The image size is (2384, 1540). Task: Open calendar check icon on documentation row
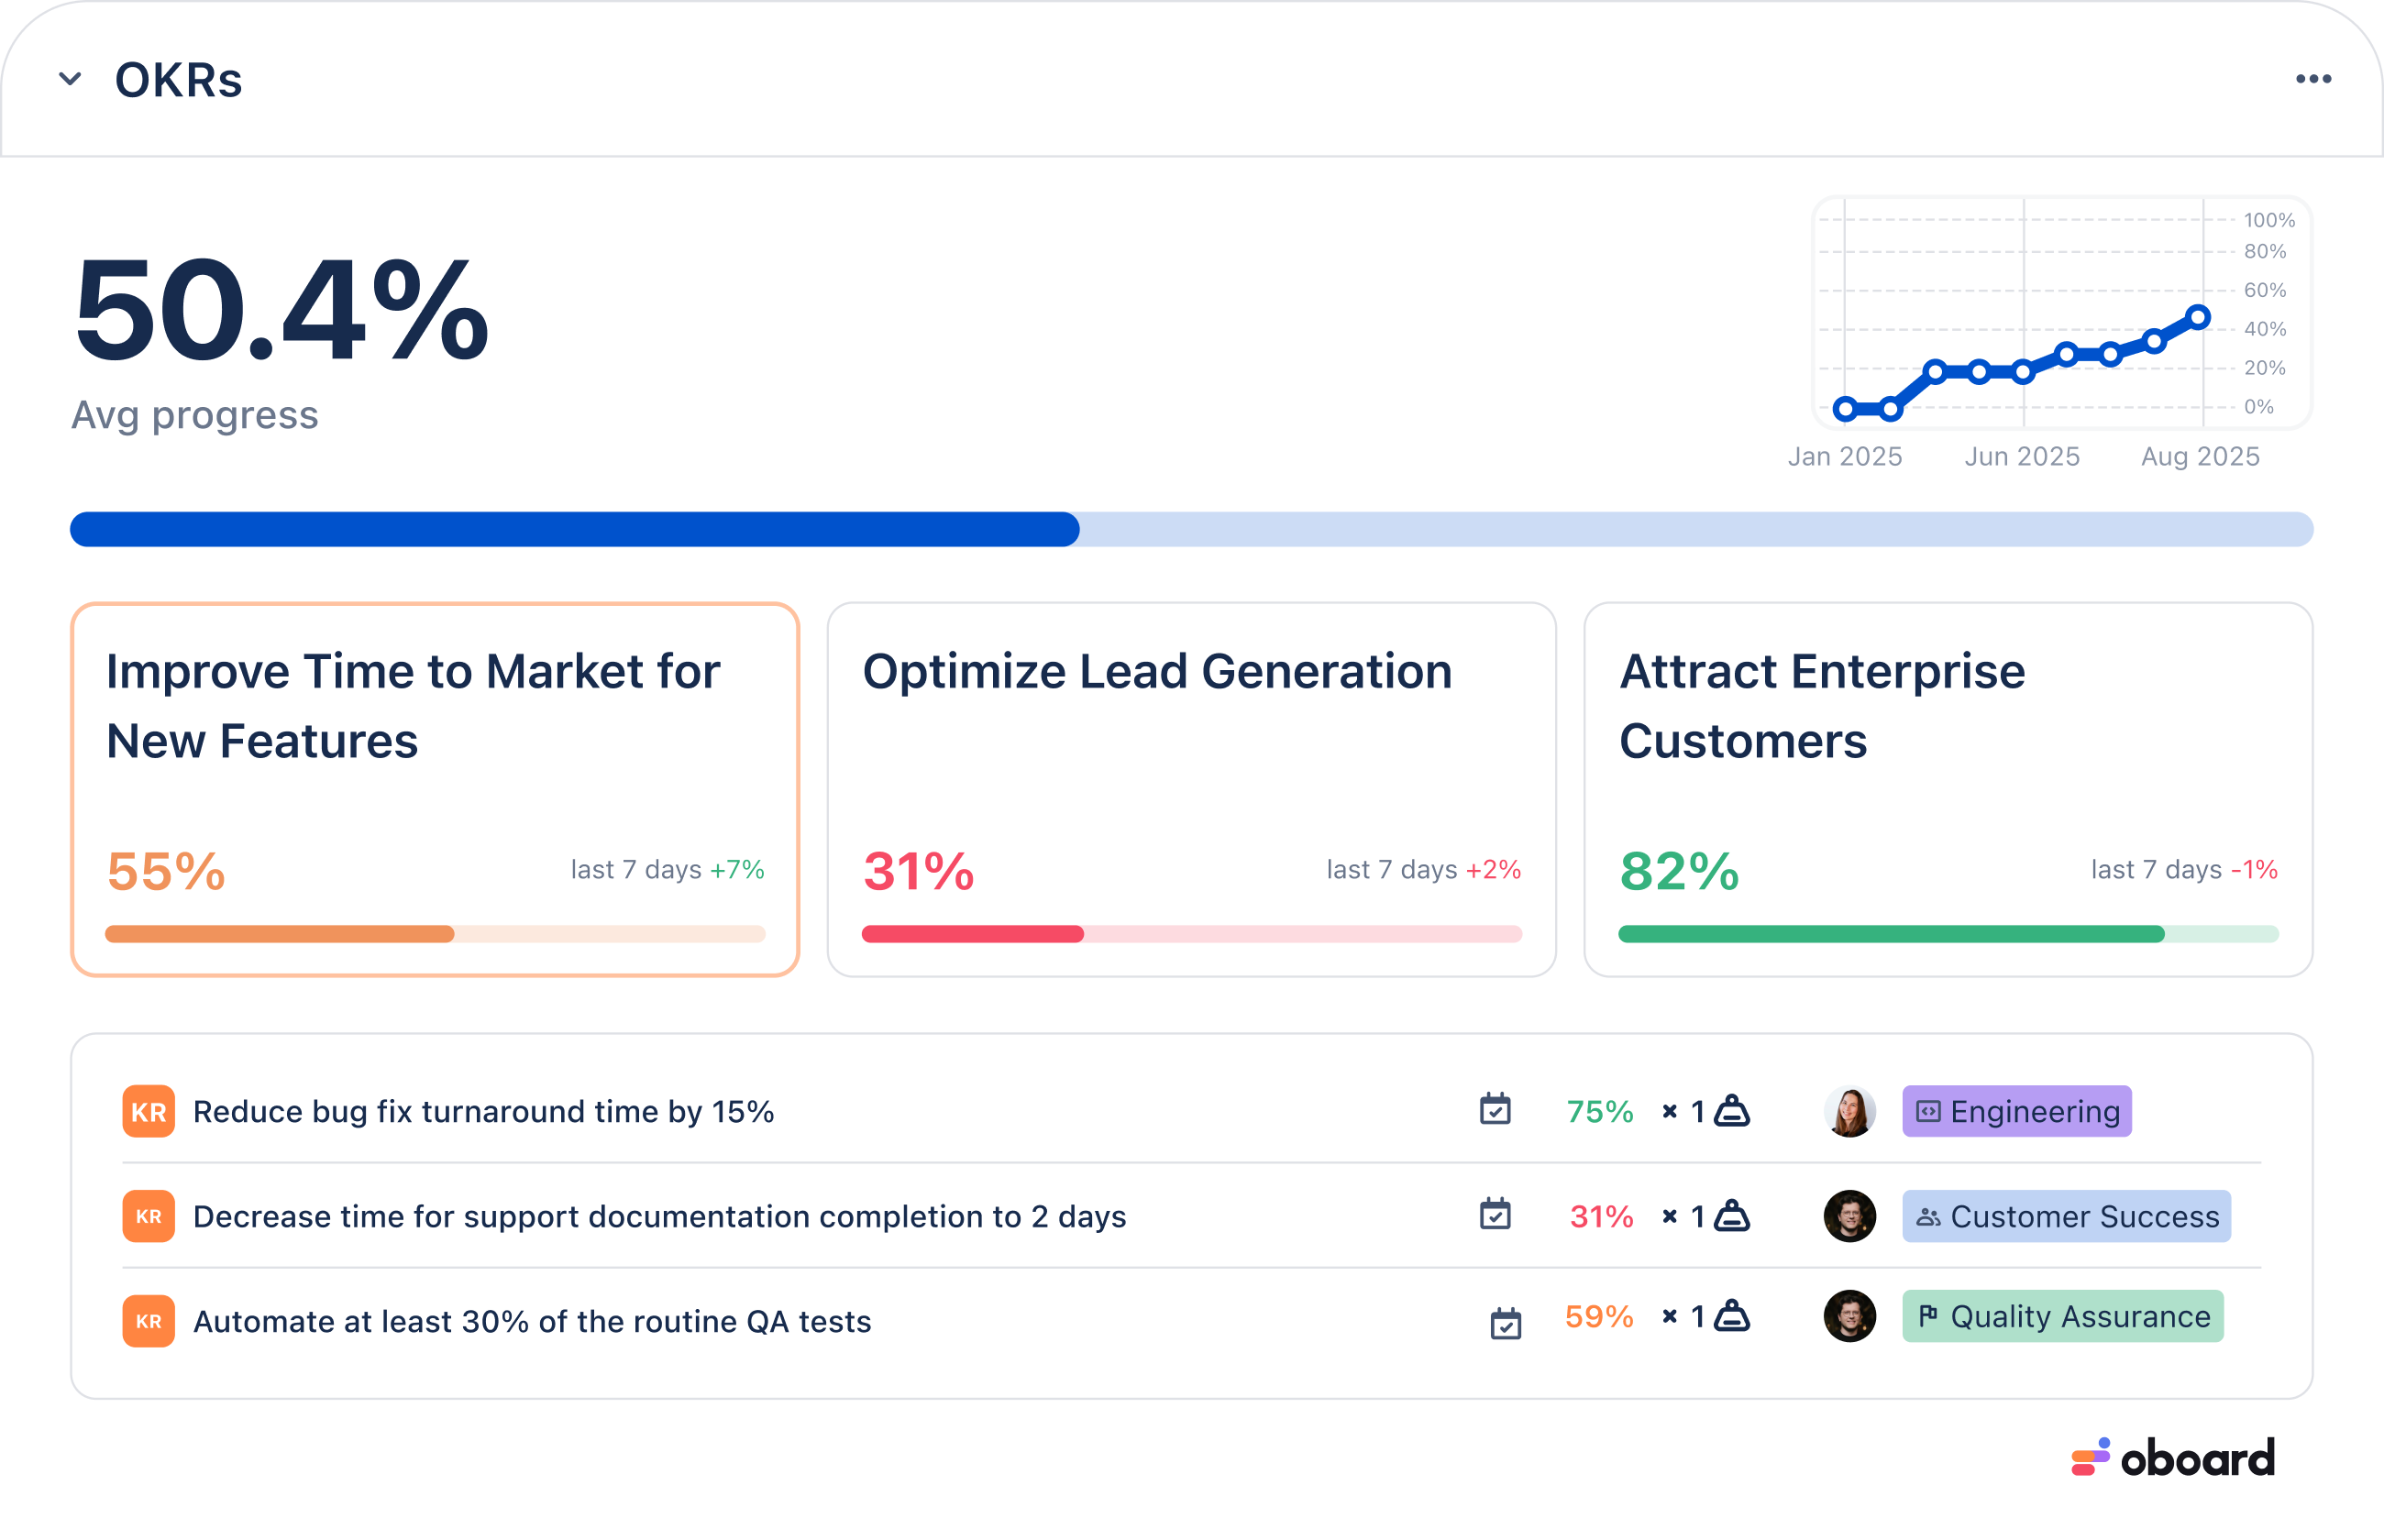coord(1495,1214)
